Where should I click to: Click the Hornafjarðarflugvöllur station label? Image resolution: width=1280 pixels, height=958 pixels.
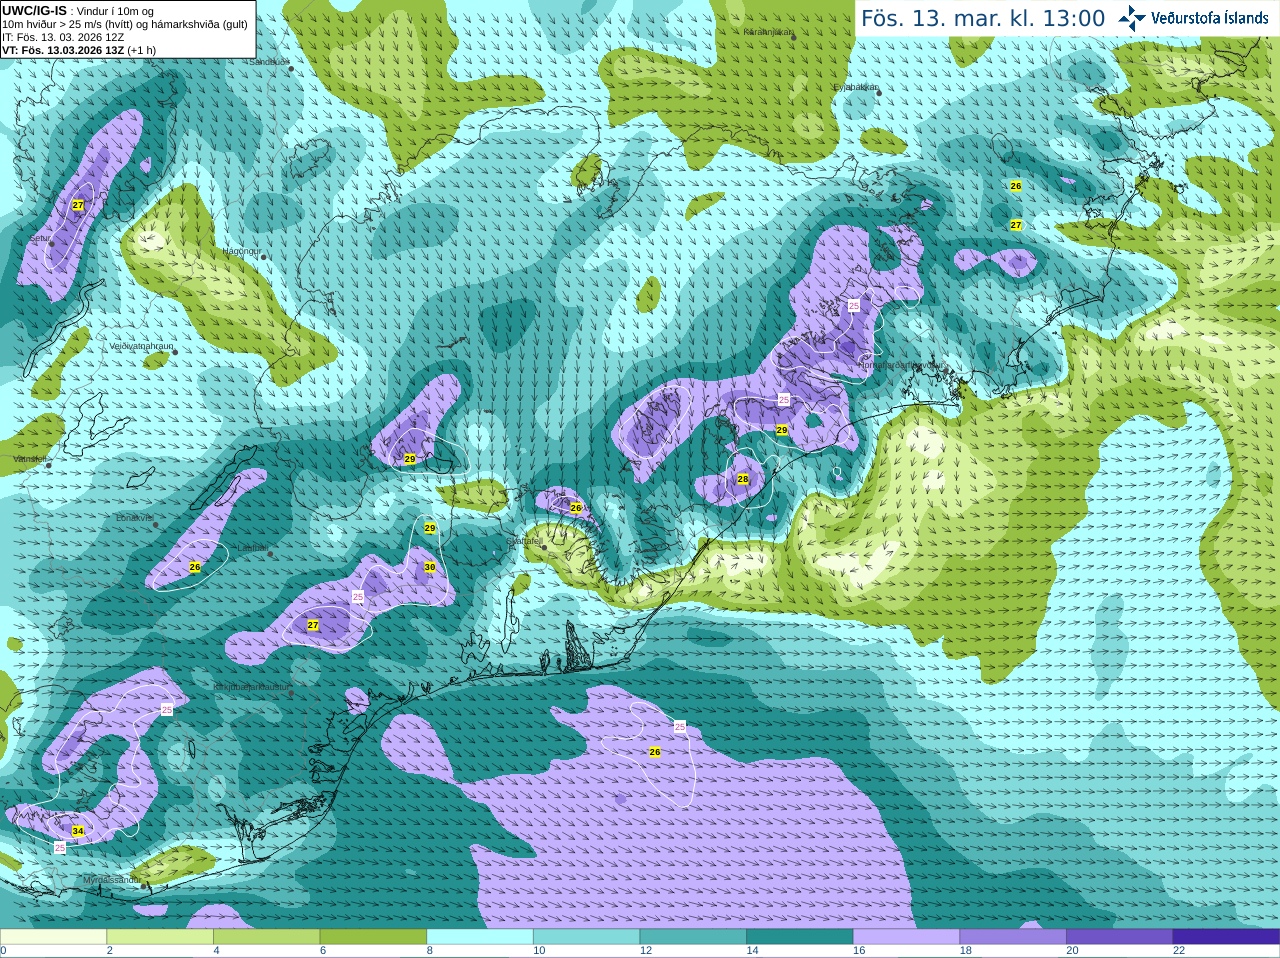(900, 366)
